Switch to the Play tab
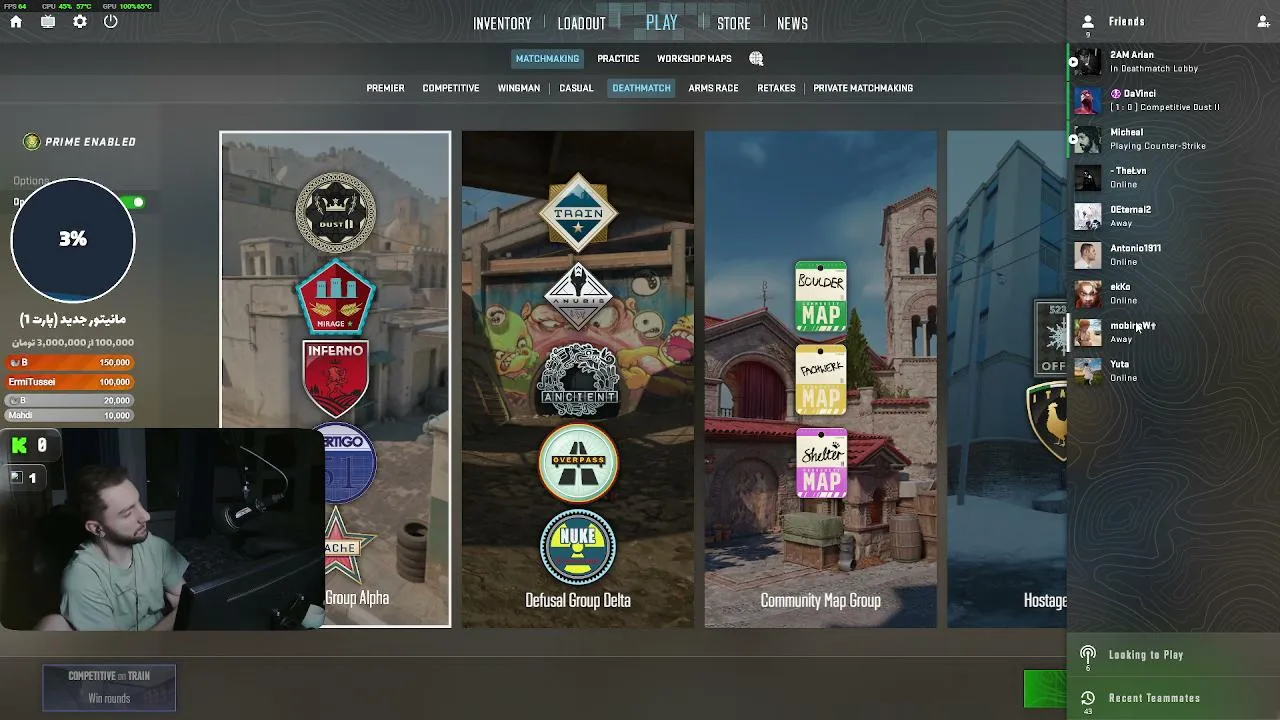This screenshot has height=720, width=1280. tap(661, 22)
